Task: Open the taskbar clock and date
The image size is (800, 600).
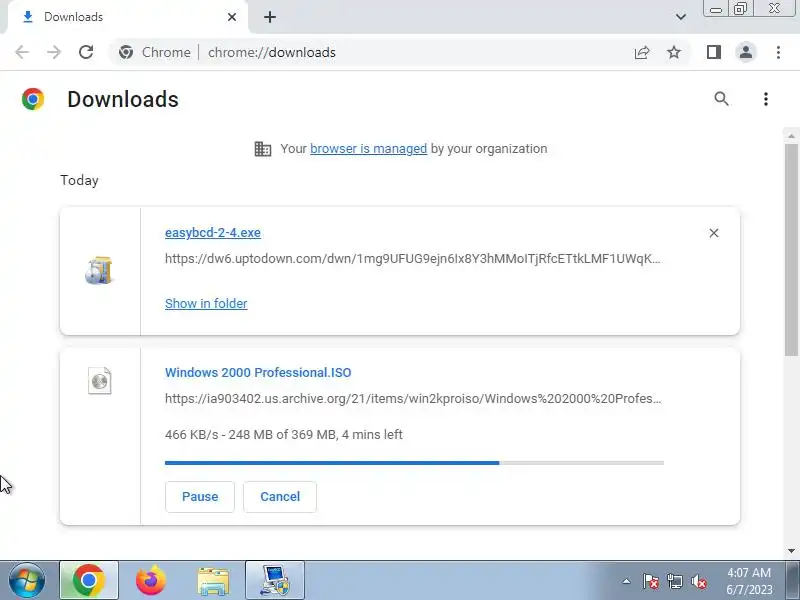Action: pyautogui.click(x=749, y=581)
